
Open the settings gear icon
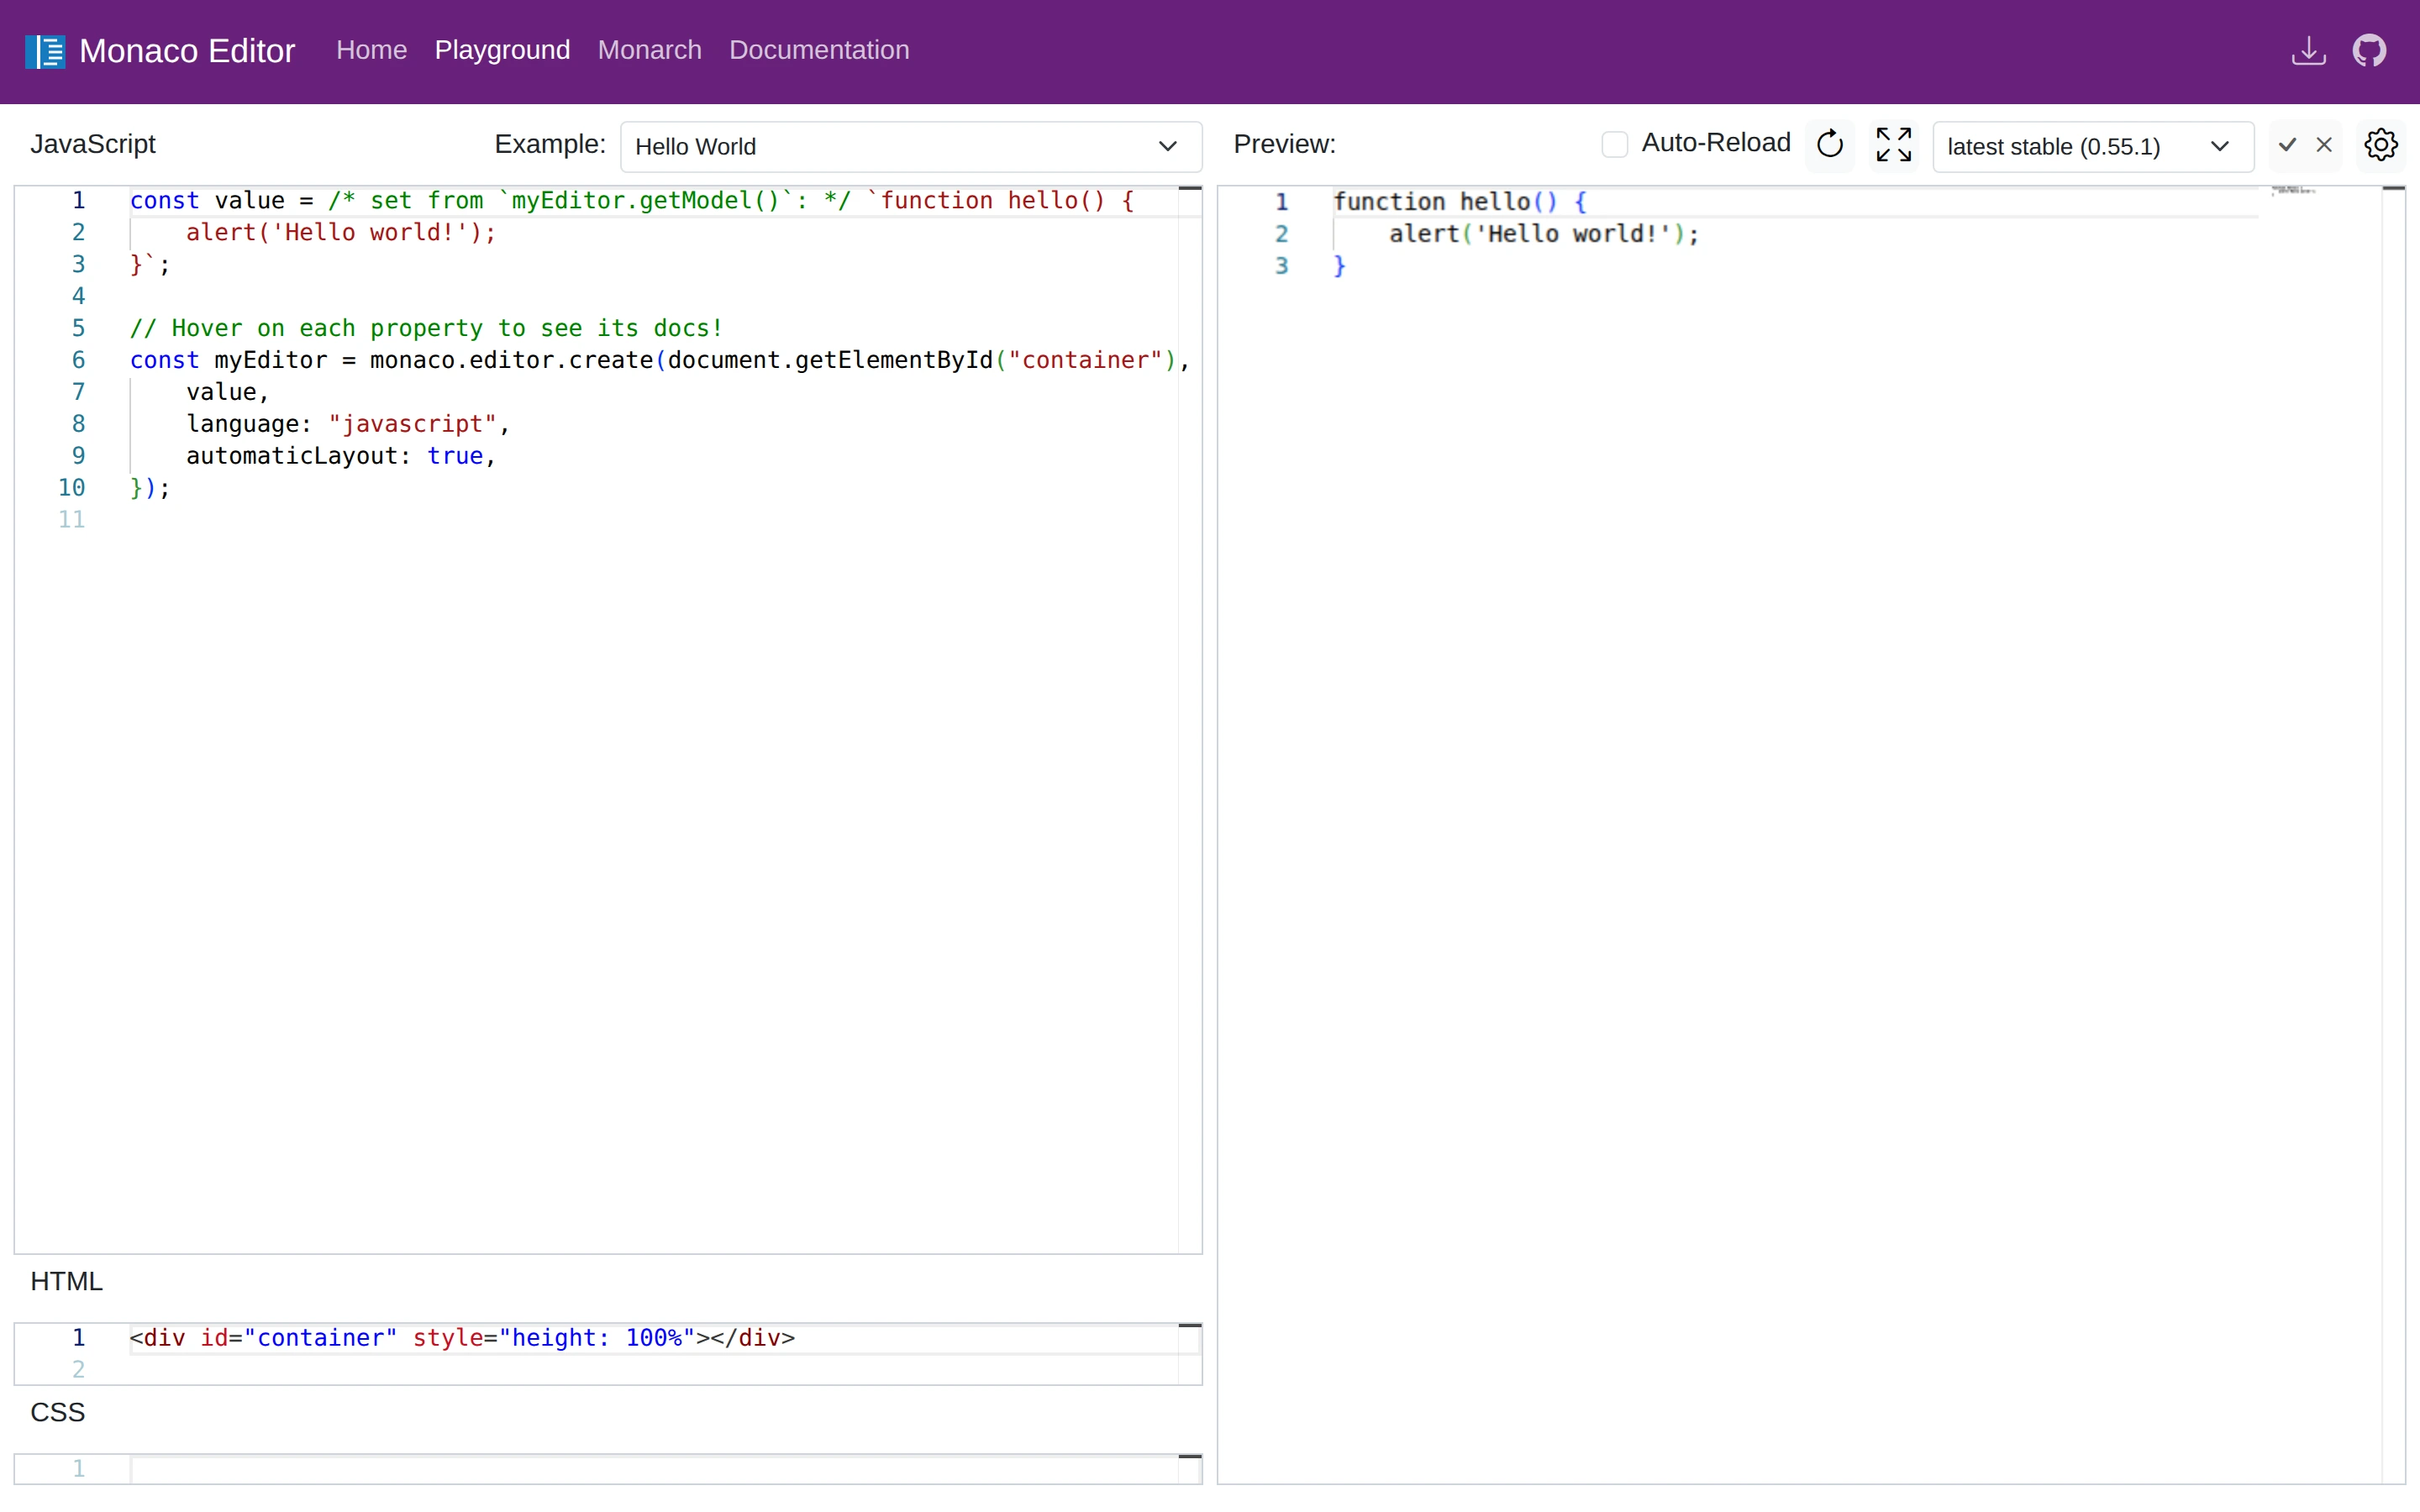coord(2381,145)
